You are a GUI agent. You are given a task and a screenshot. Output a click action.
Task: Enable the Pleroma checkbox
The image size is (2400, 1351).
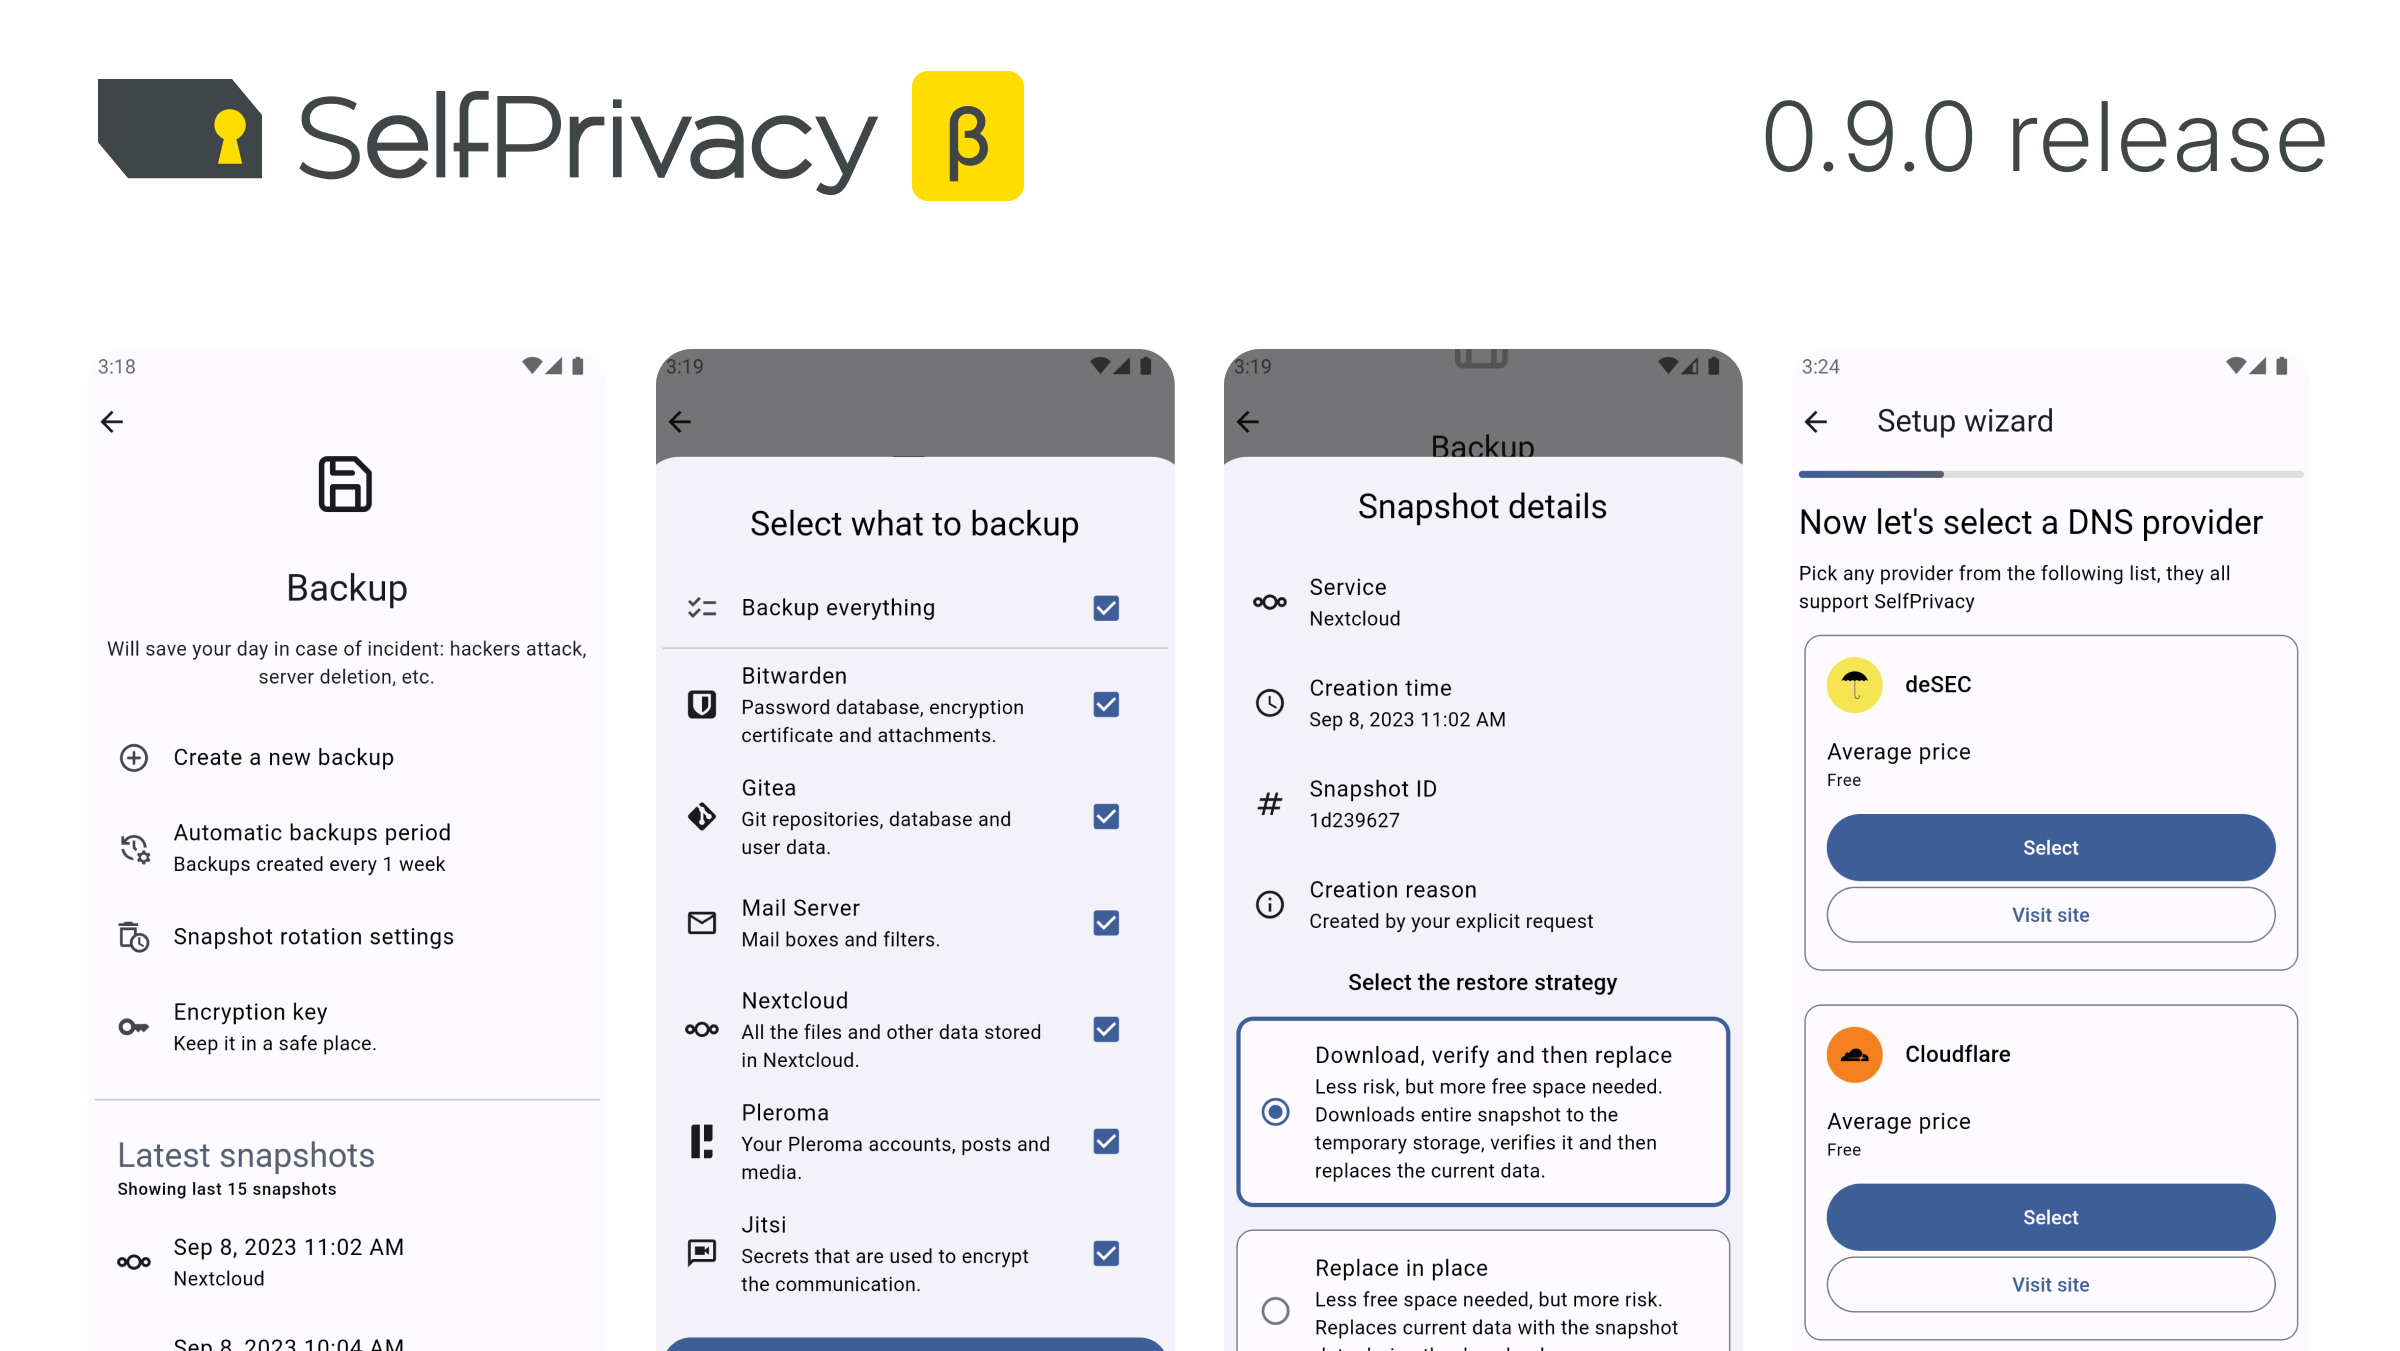[x=1104, y=1142]
